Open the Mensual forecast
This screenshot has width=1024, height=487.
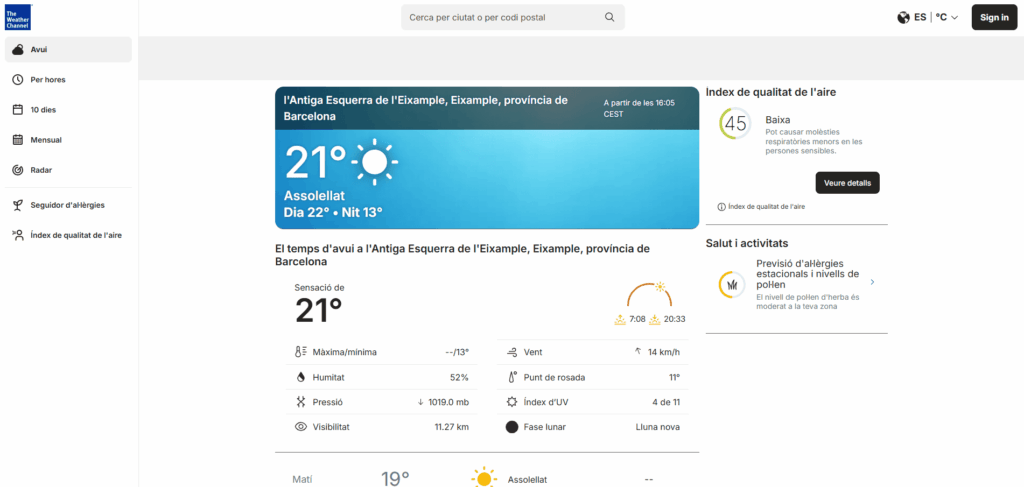[x=68, y=140]
